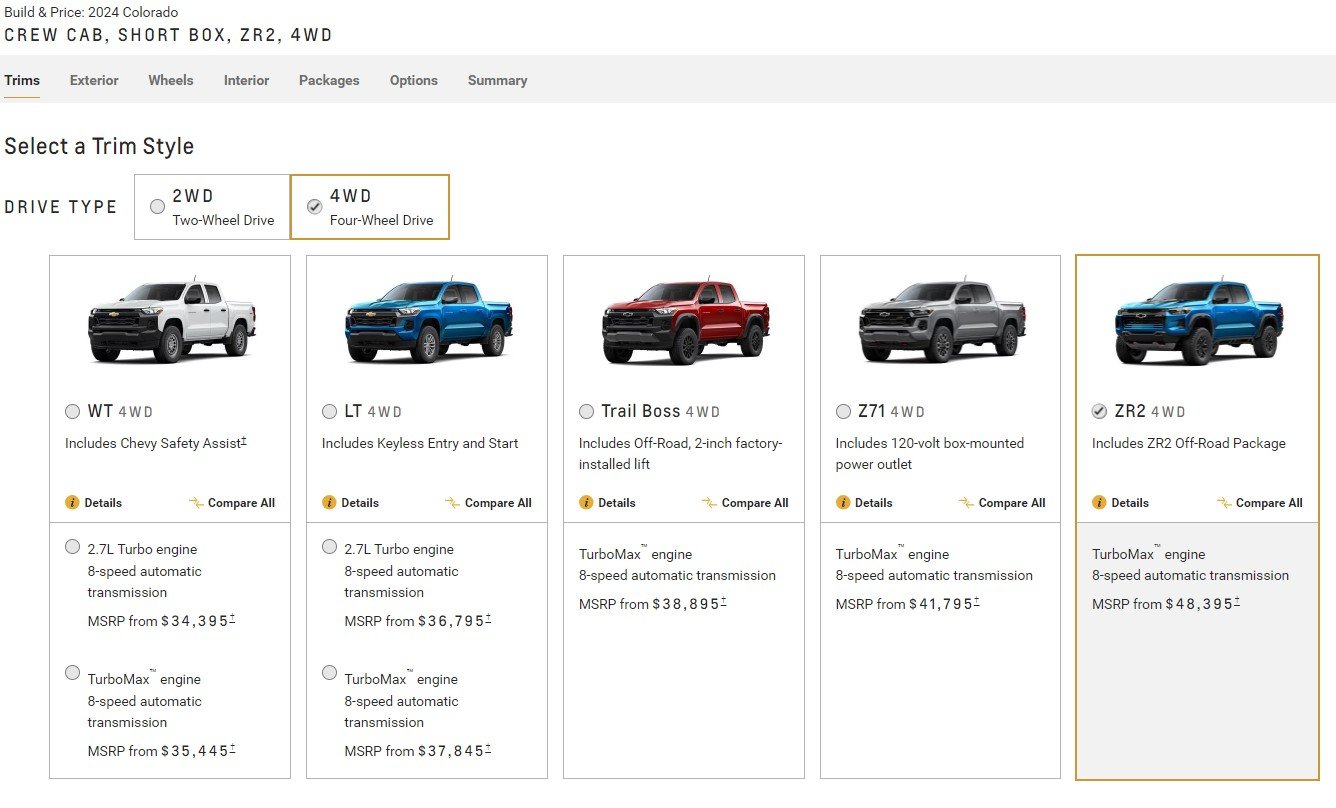Screen dimensions: 1336x808
Task: Select the Z71 4WD trim radio button
Action: pos(843,412)
